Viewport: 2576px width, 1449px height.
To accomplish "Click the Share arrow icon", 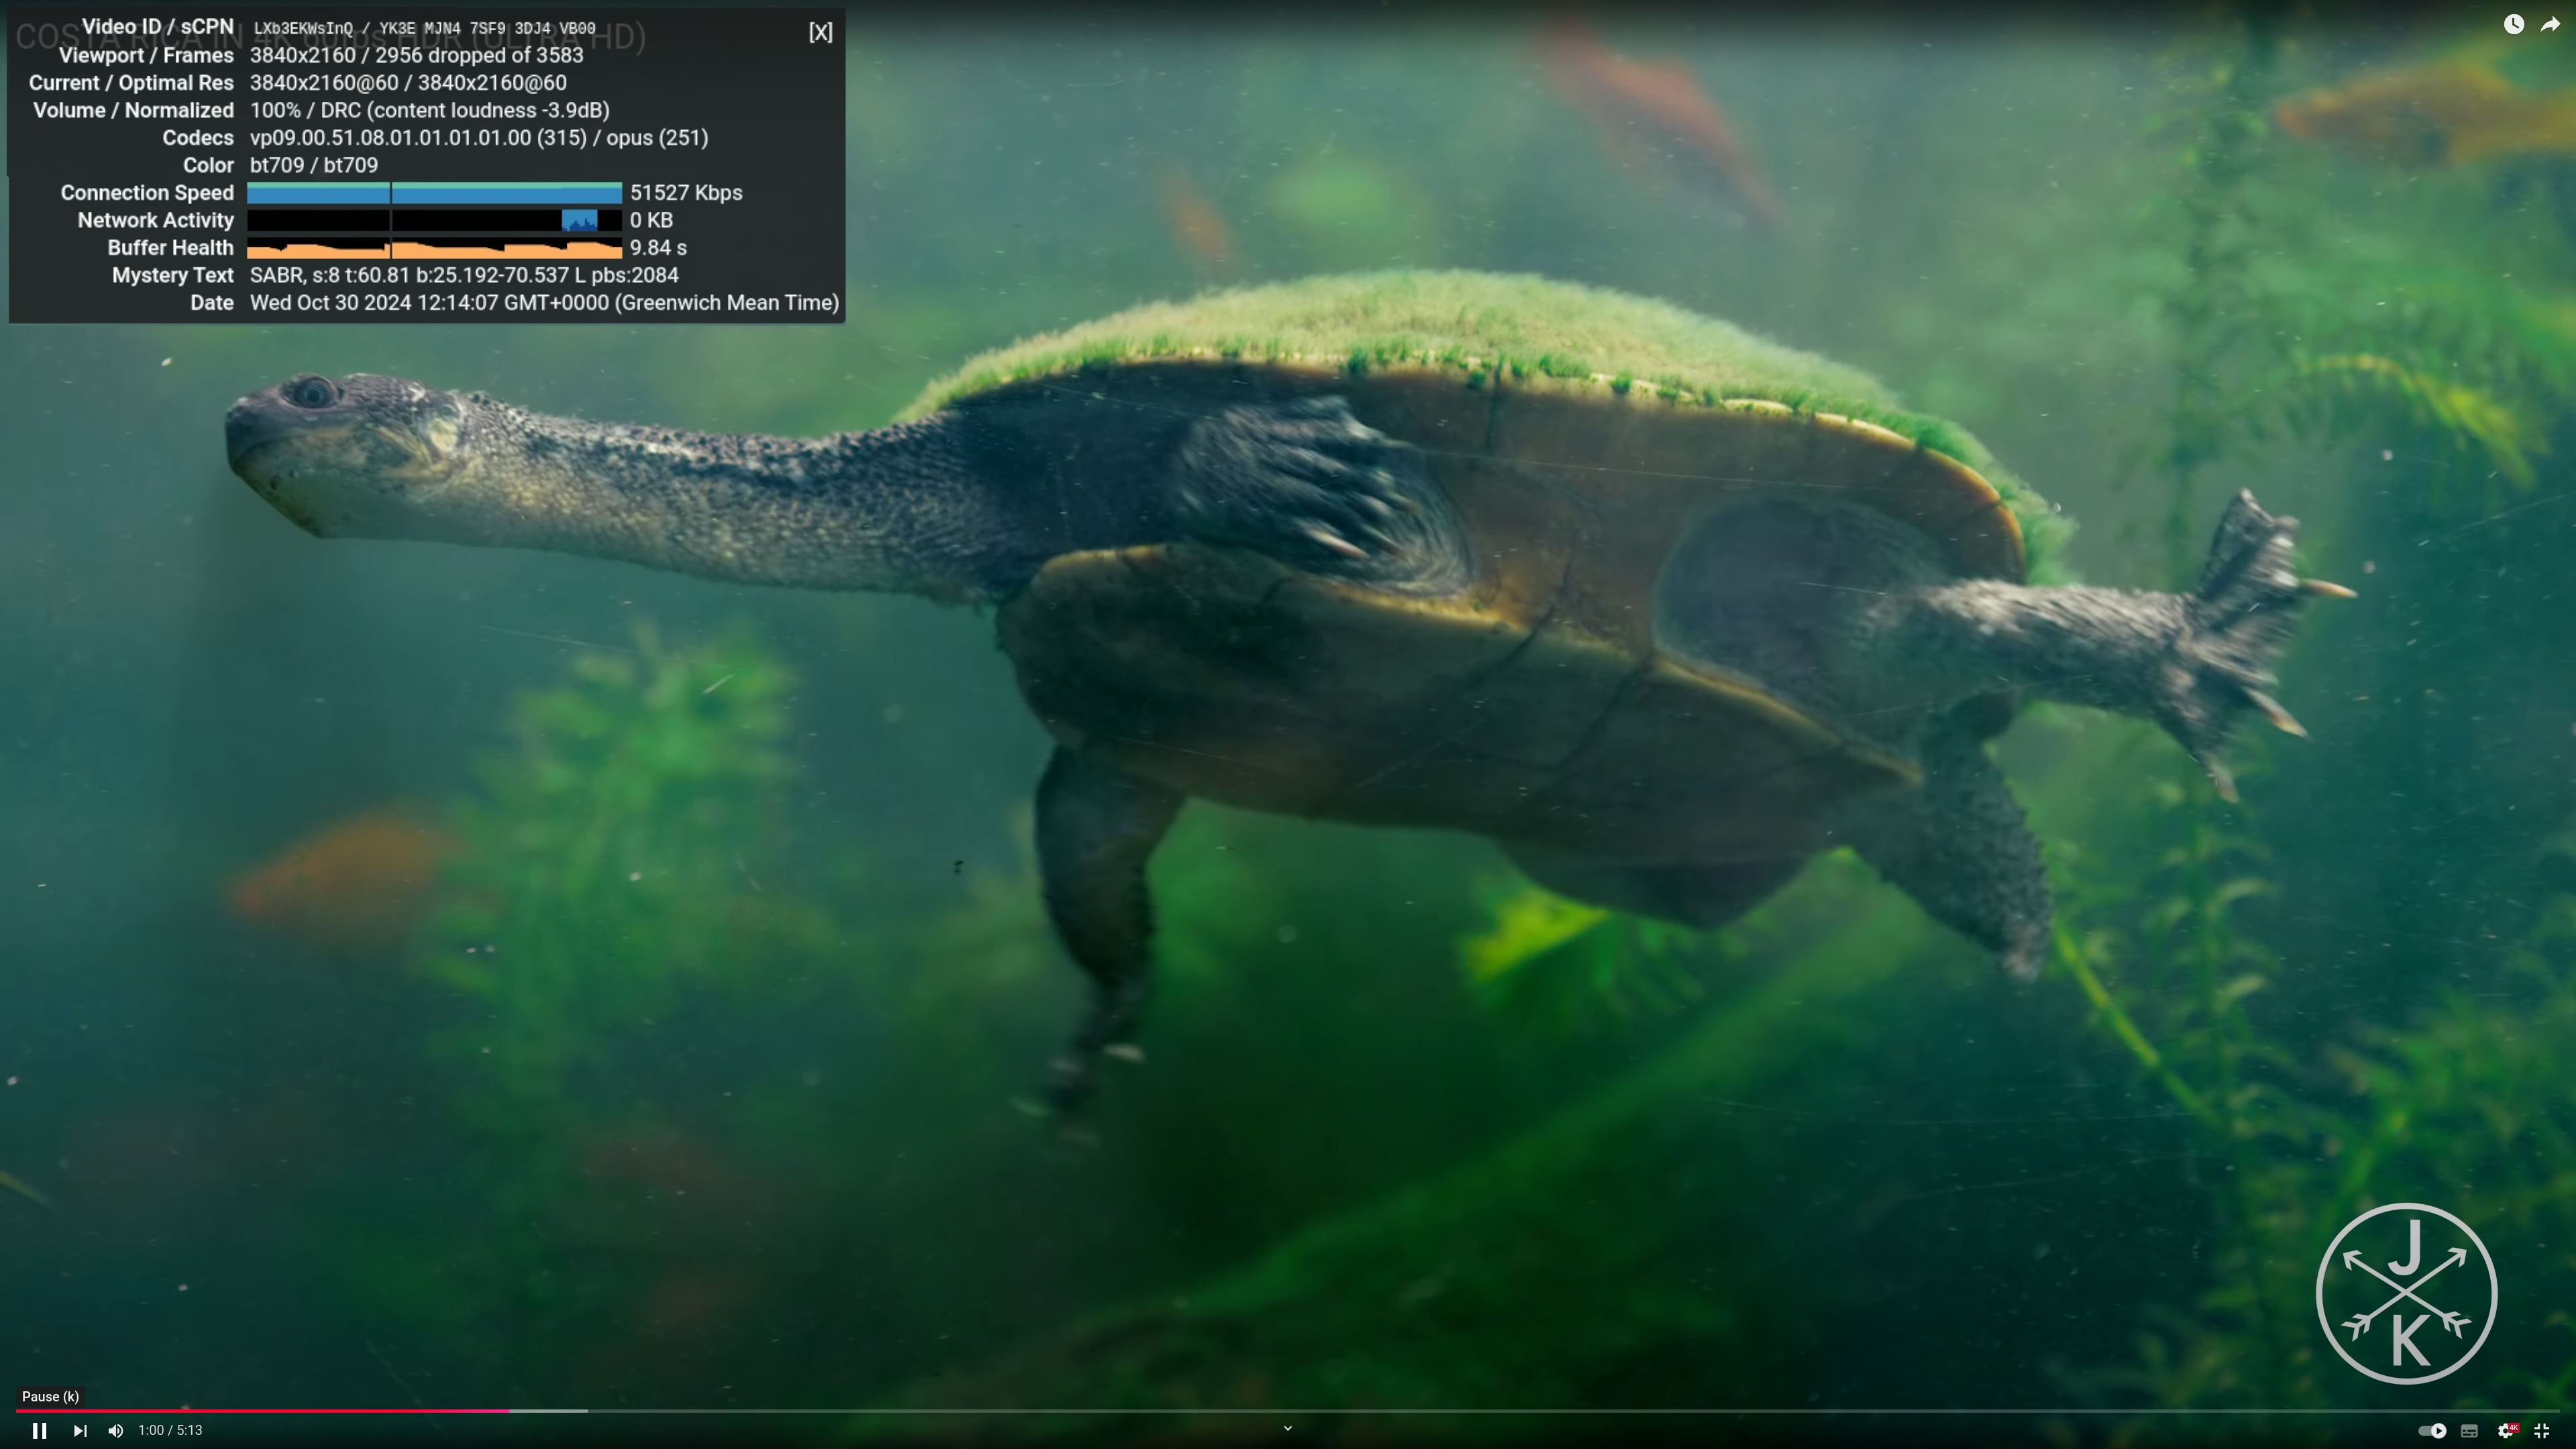I will pyautogui.click(x=2550, y=24).
